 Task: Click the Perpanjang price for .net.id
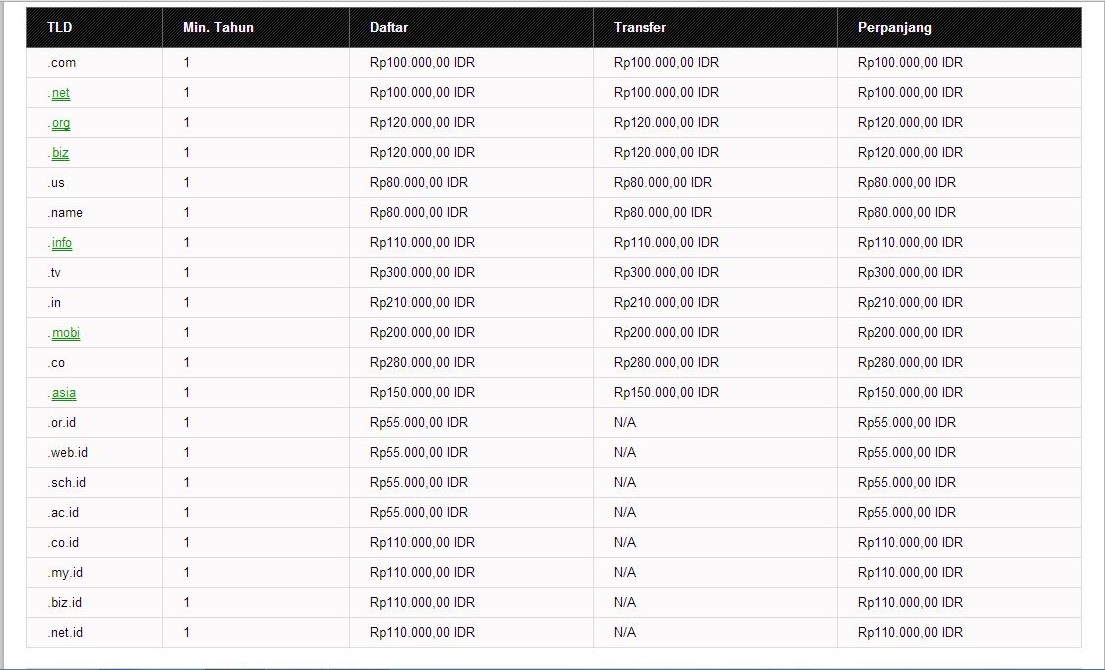coord(910,633)
